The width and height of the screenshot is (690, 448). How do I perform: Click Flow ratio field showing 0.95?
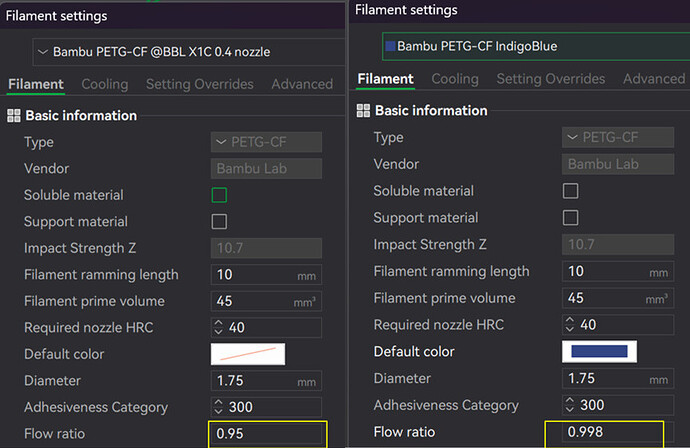tap(266, 433)
